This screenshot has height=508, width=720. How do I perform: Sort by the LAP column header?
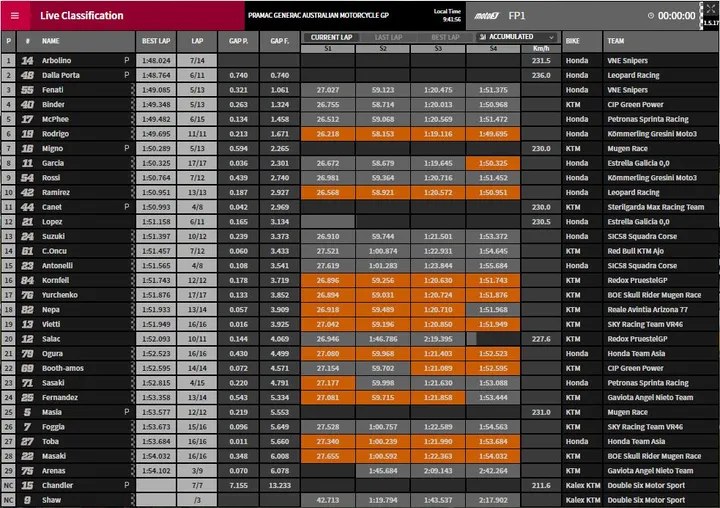click(197, 41)
